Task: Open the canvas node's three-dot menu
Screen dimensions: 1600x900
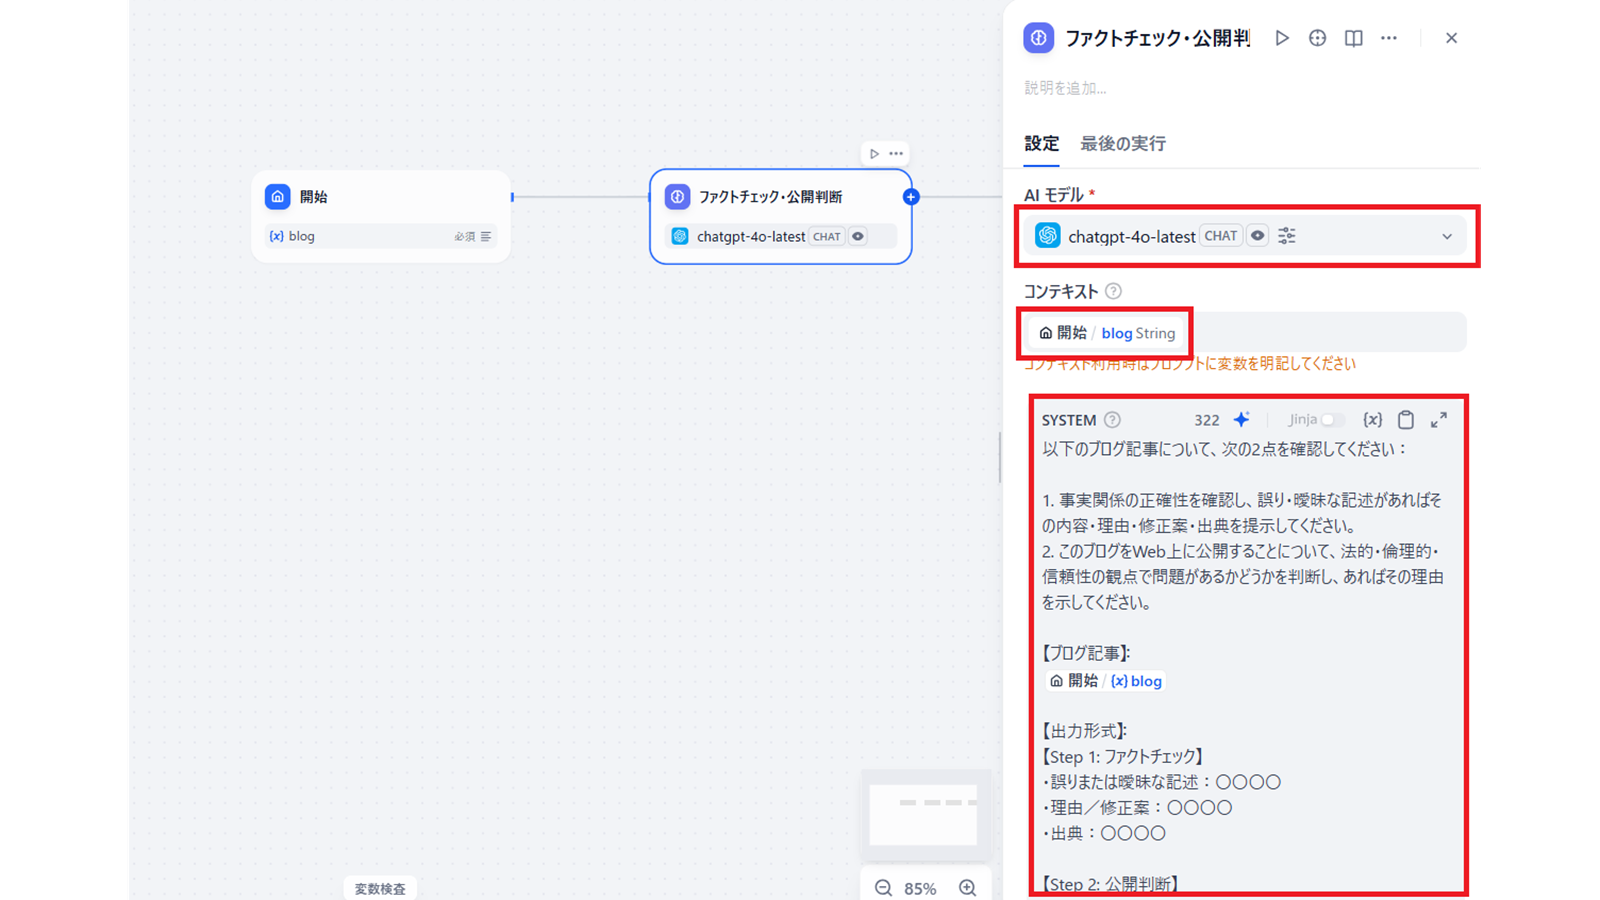Action: point(896,154)
